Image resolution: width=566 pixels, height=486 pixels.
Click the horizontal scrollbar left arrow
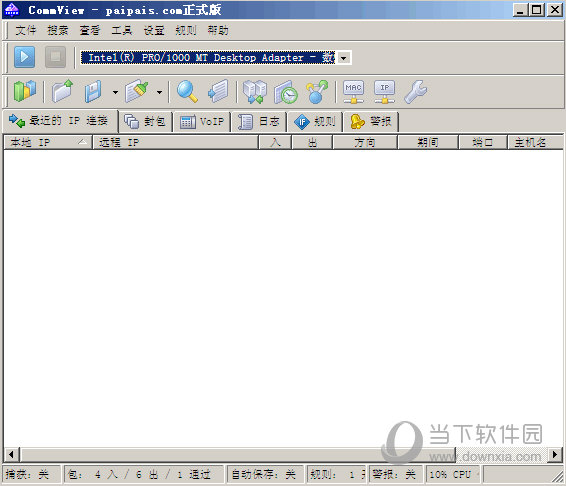click(11, 455)
